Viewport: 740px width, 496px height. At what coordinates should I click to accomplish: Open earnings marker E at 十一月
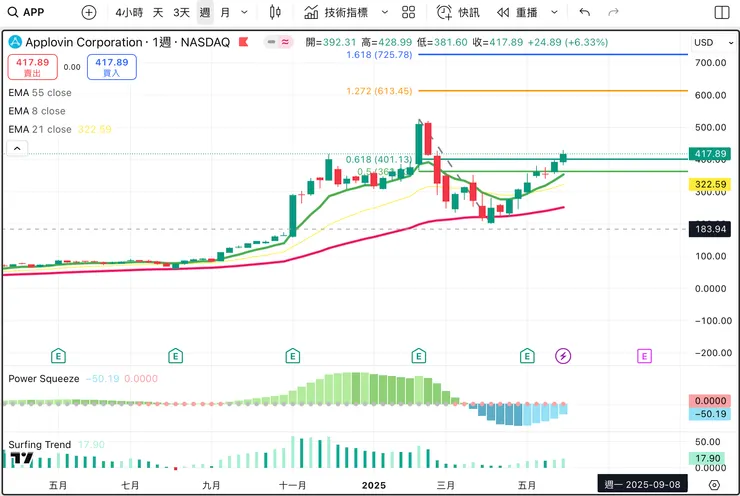[293, 356]
